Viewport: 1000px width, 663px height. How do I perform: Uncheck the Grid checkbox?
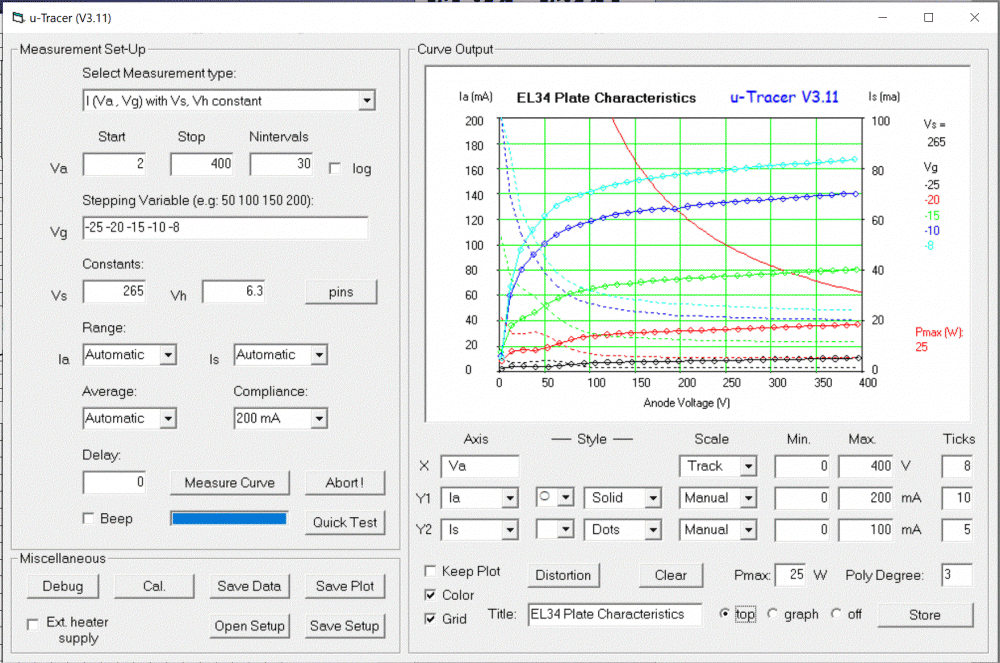click(431, 619)
